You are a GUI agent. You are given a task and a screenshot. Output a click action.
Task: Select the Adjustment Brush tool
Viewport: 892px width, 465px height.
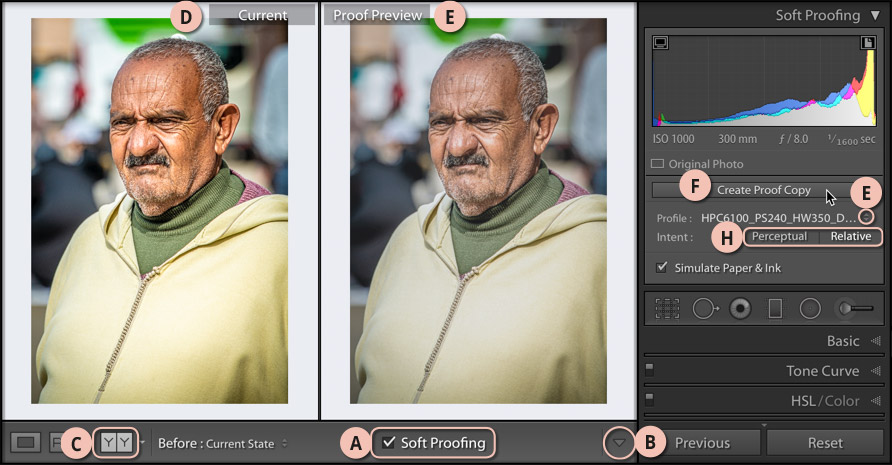coord(855,308)
